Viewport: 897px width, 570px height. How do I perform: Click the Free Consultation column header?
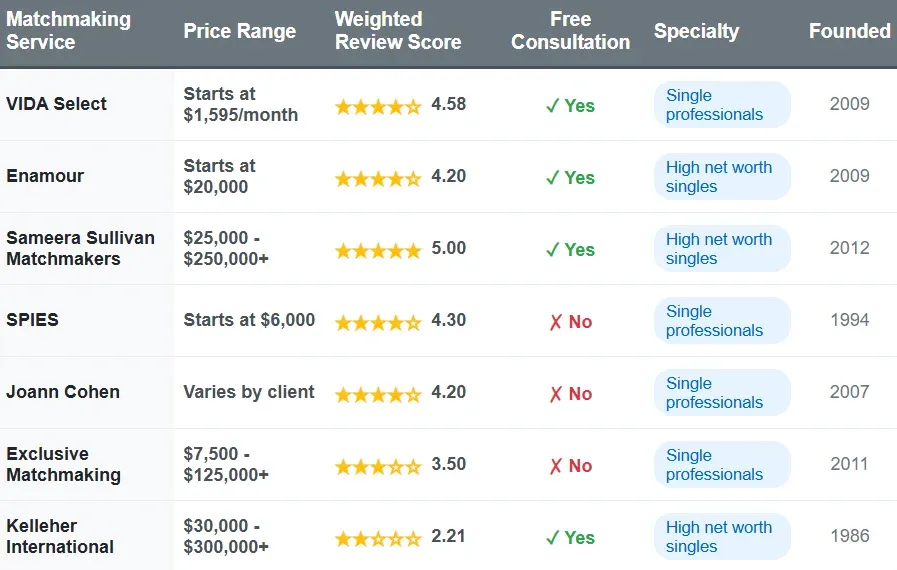[570, 31]
